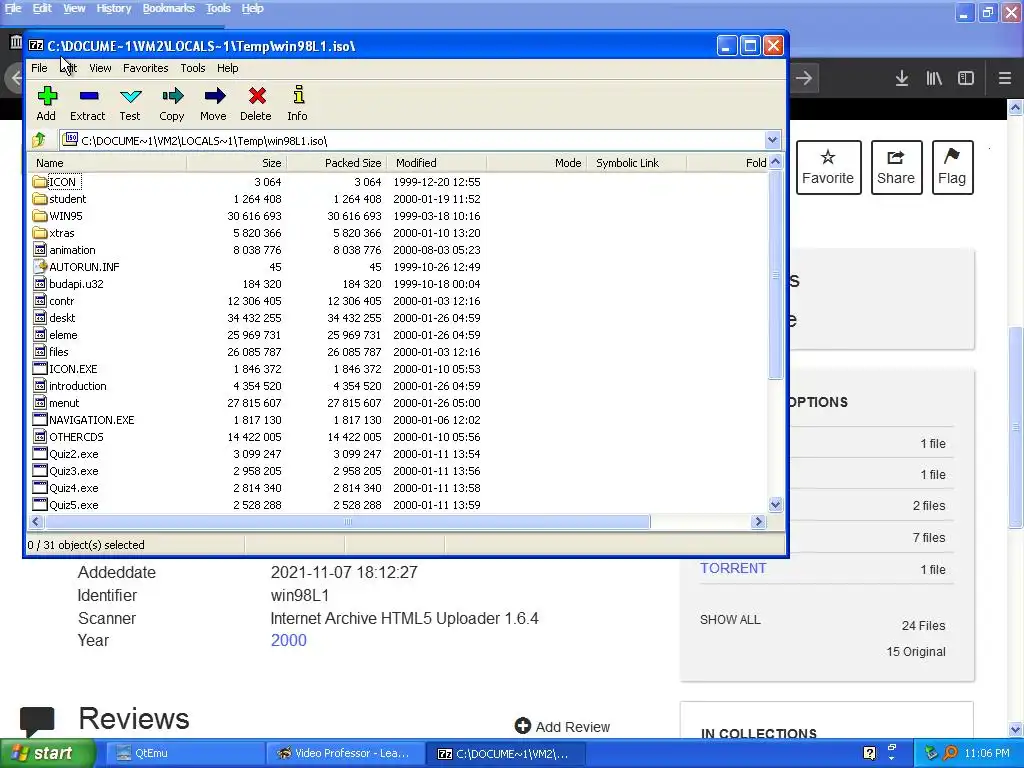Click the horizontal scrollbar left arrow

pyautogui.click(x=36, y=521)
